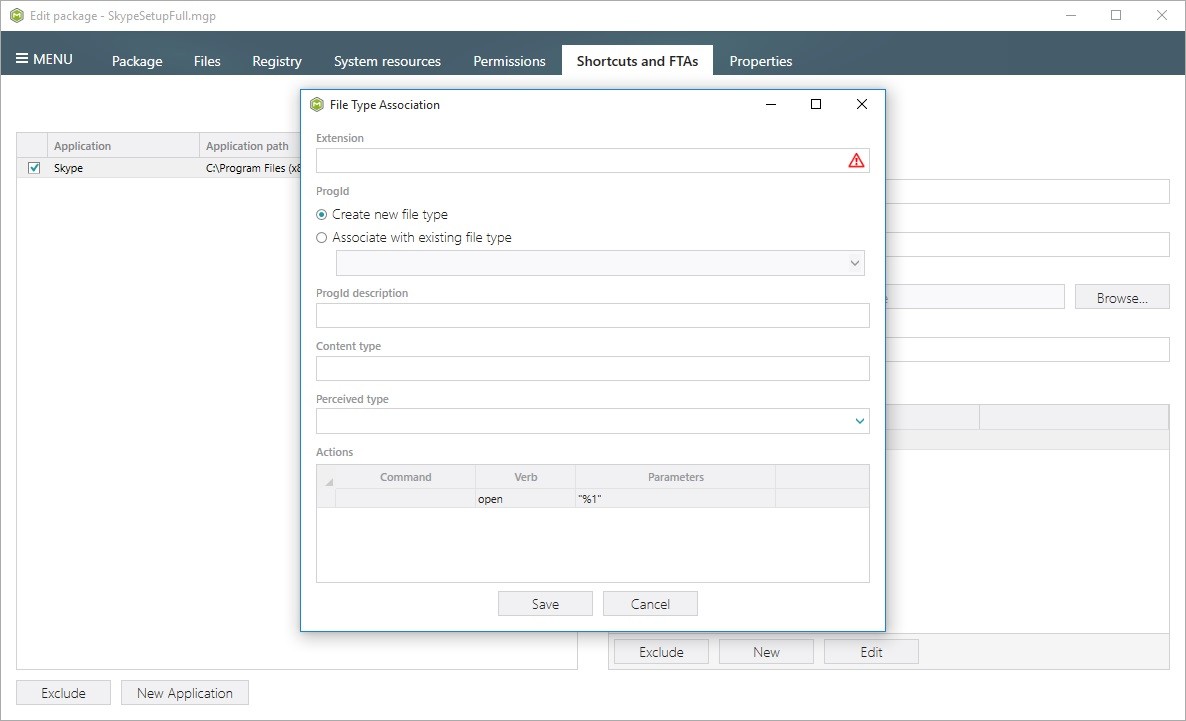Click the Edit package window app icon

(17, 16)
